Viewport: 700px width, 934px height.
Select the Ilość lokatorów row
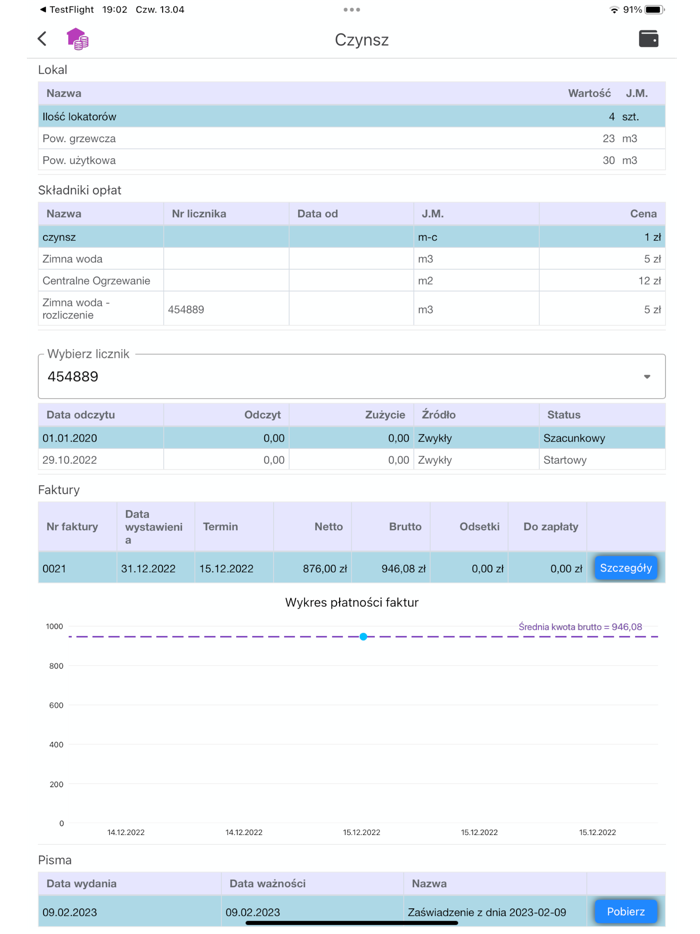click(x=351, y=117)
